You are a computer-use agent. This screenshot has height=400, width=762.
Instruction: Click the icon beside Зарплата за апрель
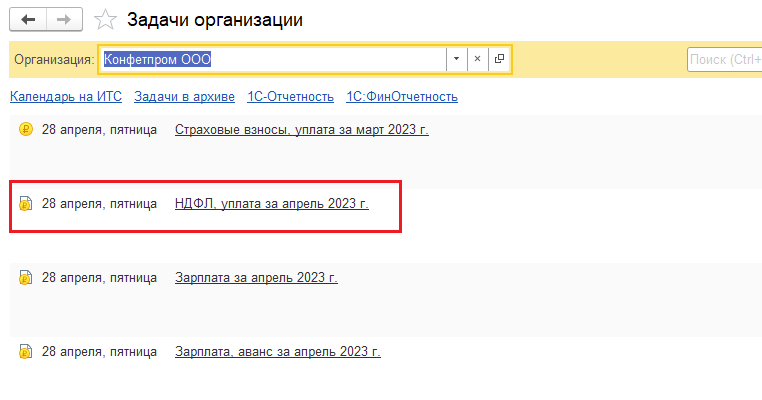coord(26,277)
